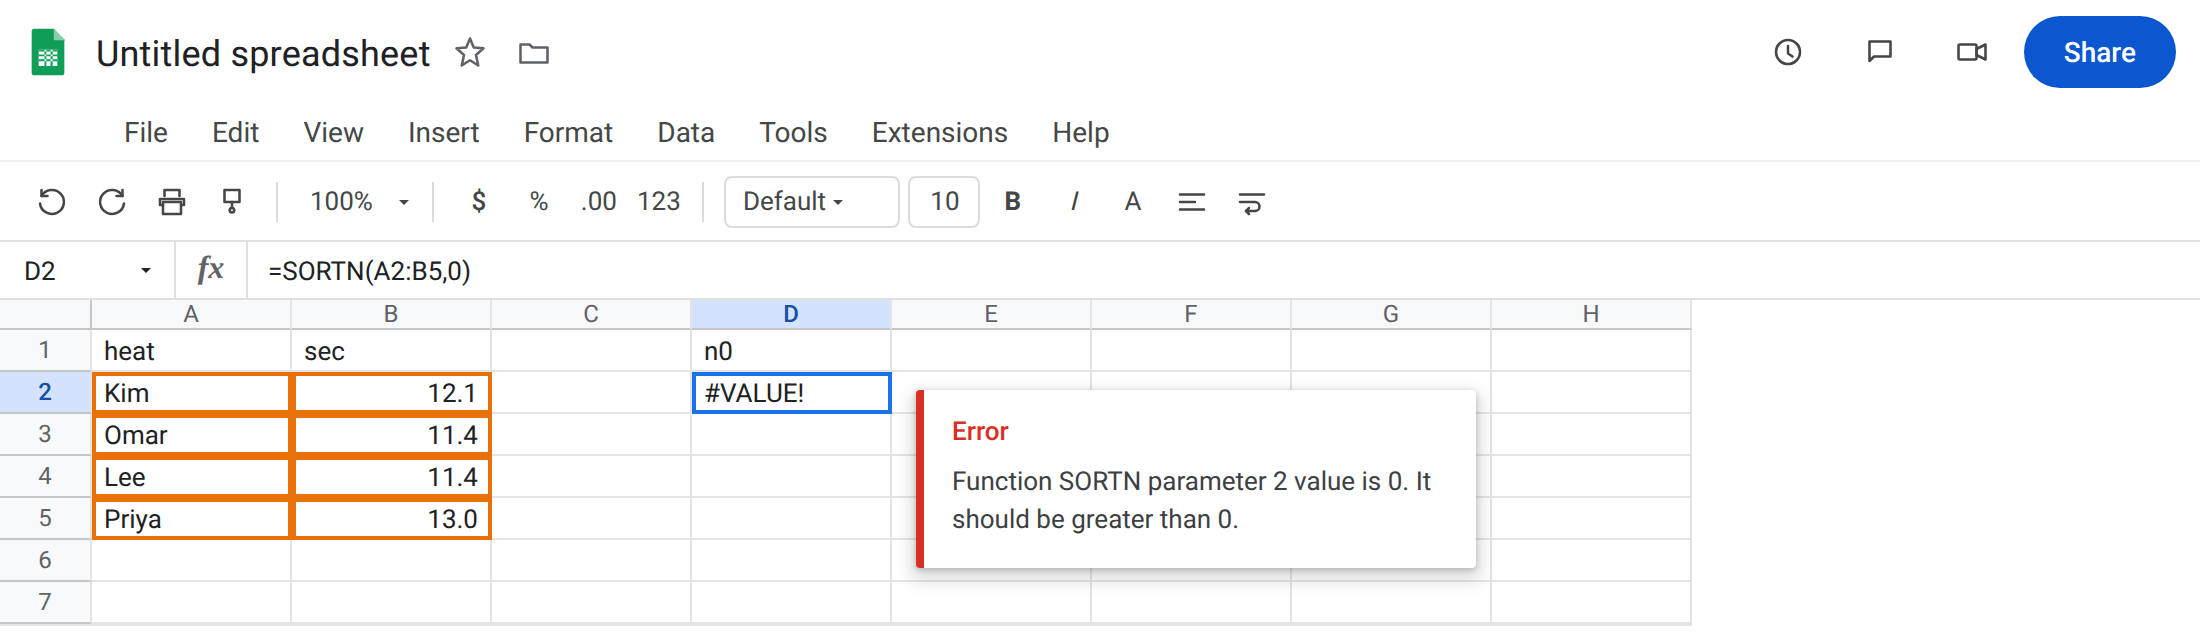
Task: Select the #VALUE! error cell
Action: (791, 393)
